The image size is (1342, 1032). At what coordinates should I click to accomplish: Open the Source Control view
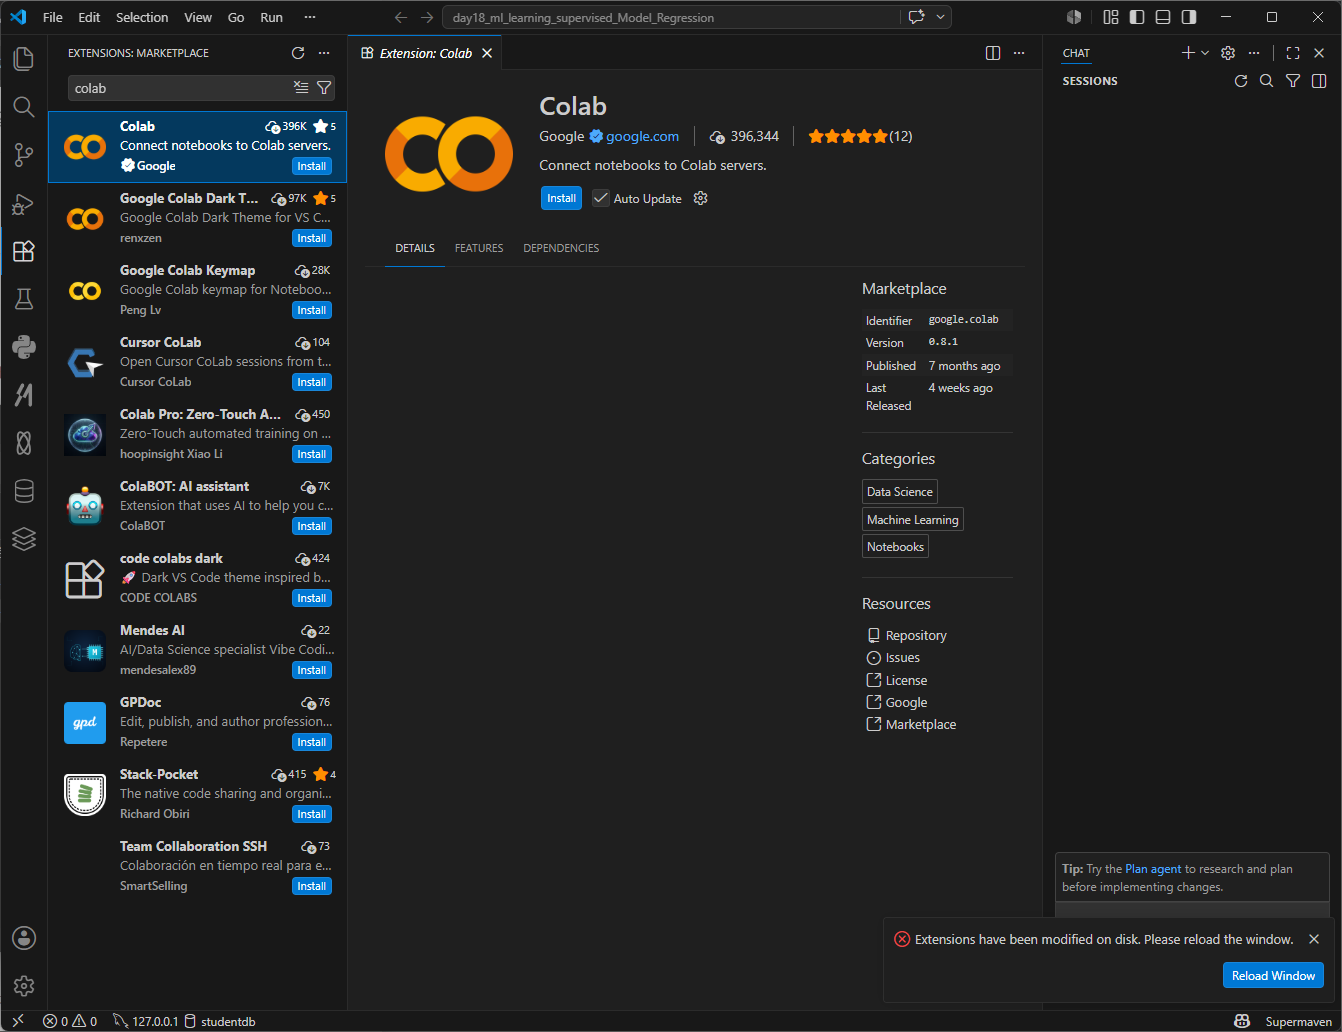click(x=24, y=155)
